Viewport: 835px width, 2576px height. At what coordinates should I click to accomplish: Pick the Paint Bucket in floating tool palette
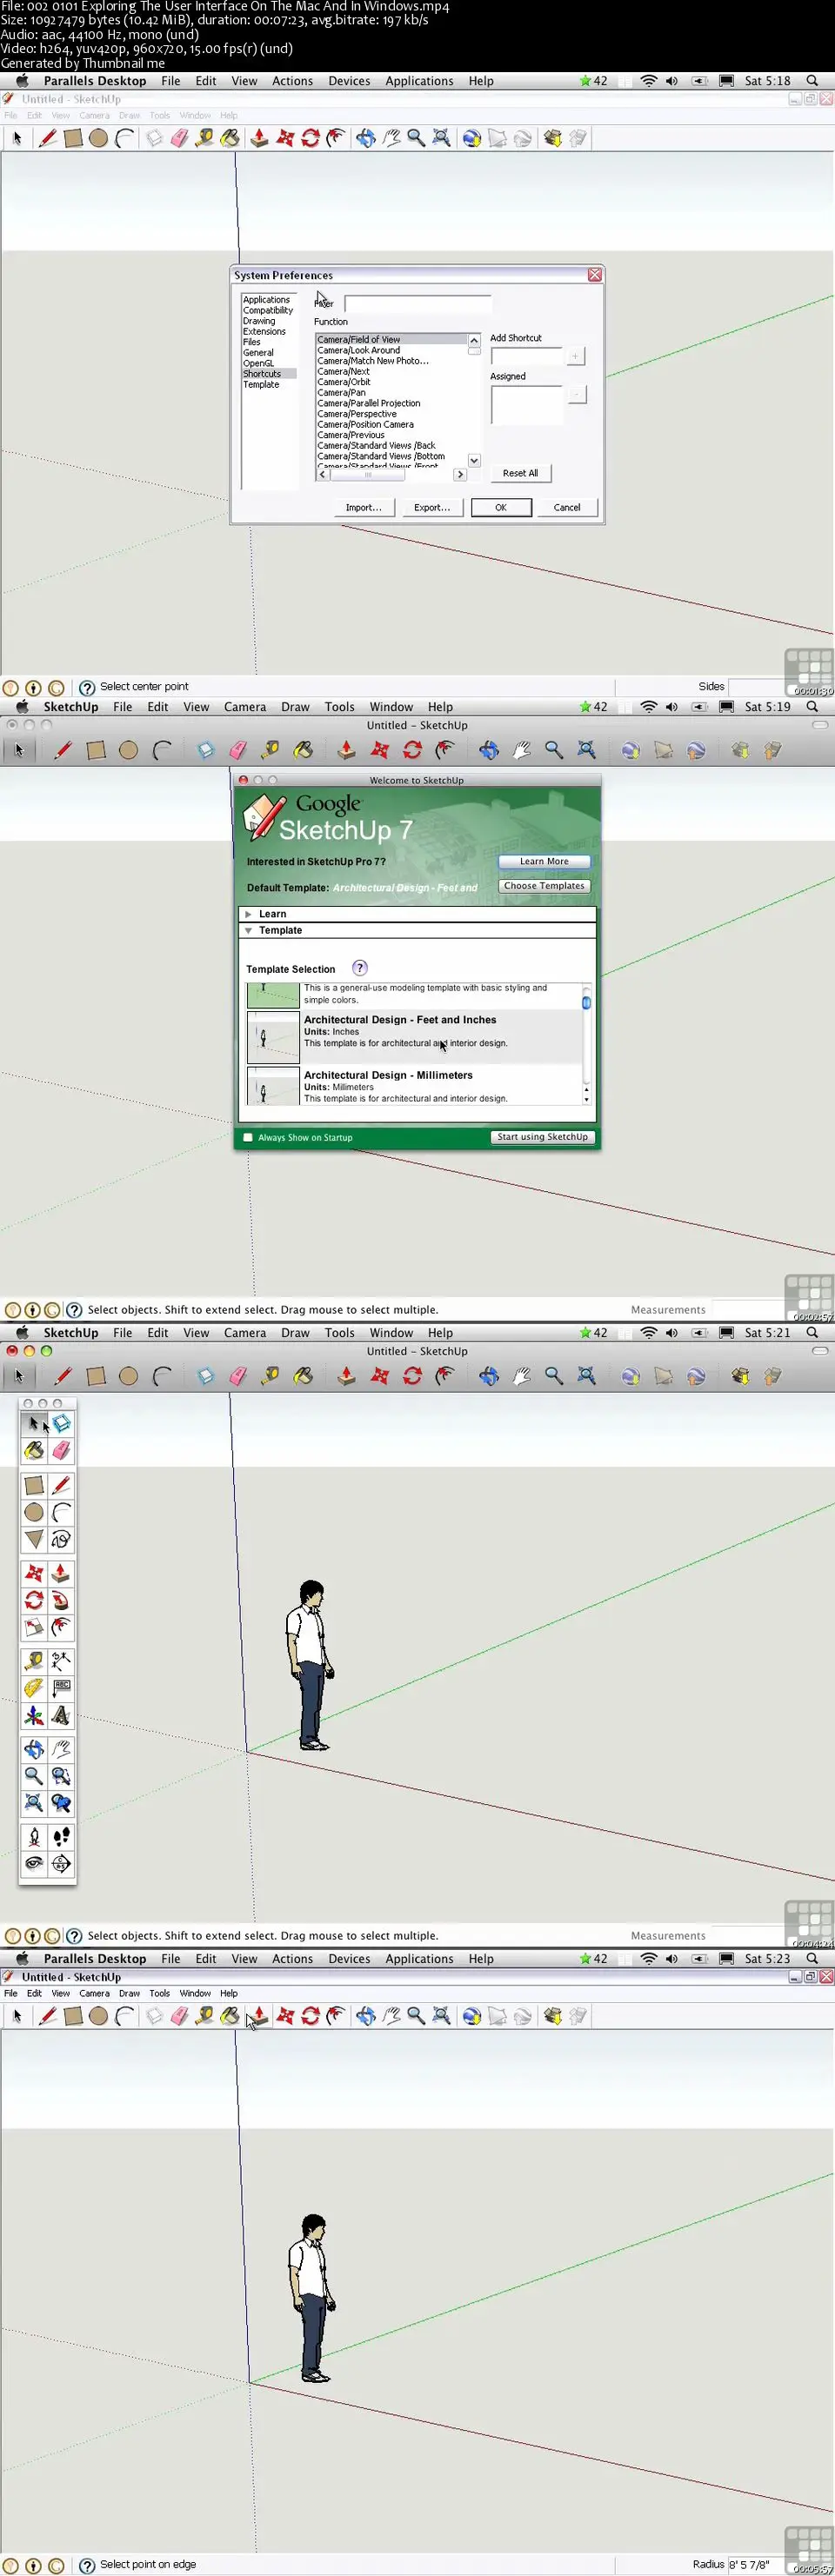[x=34, y=1450]
